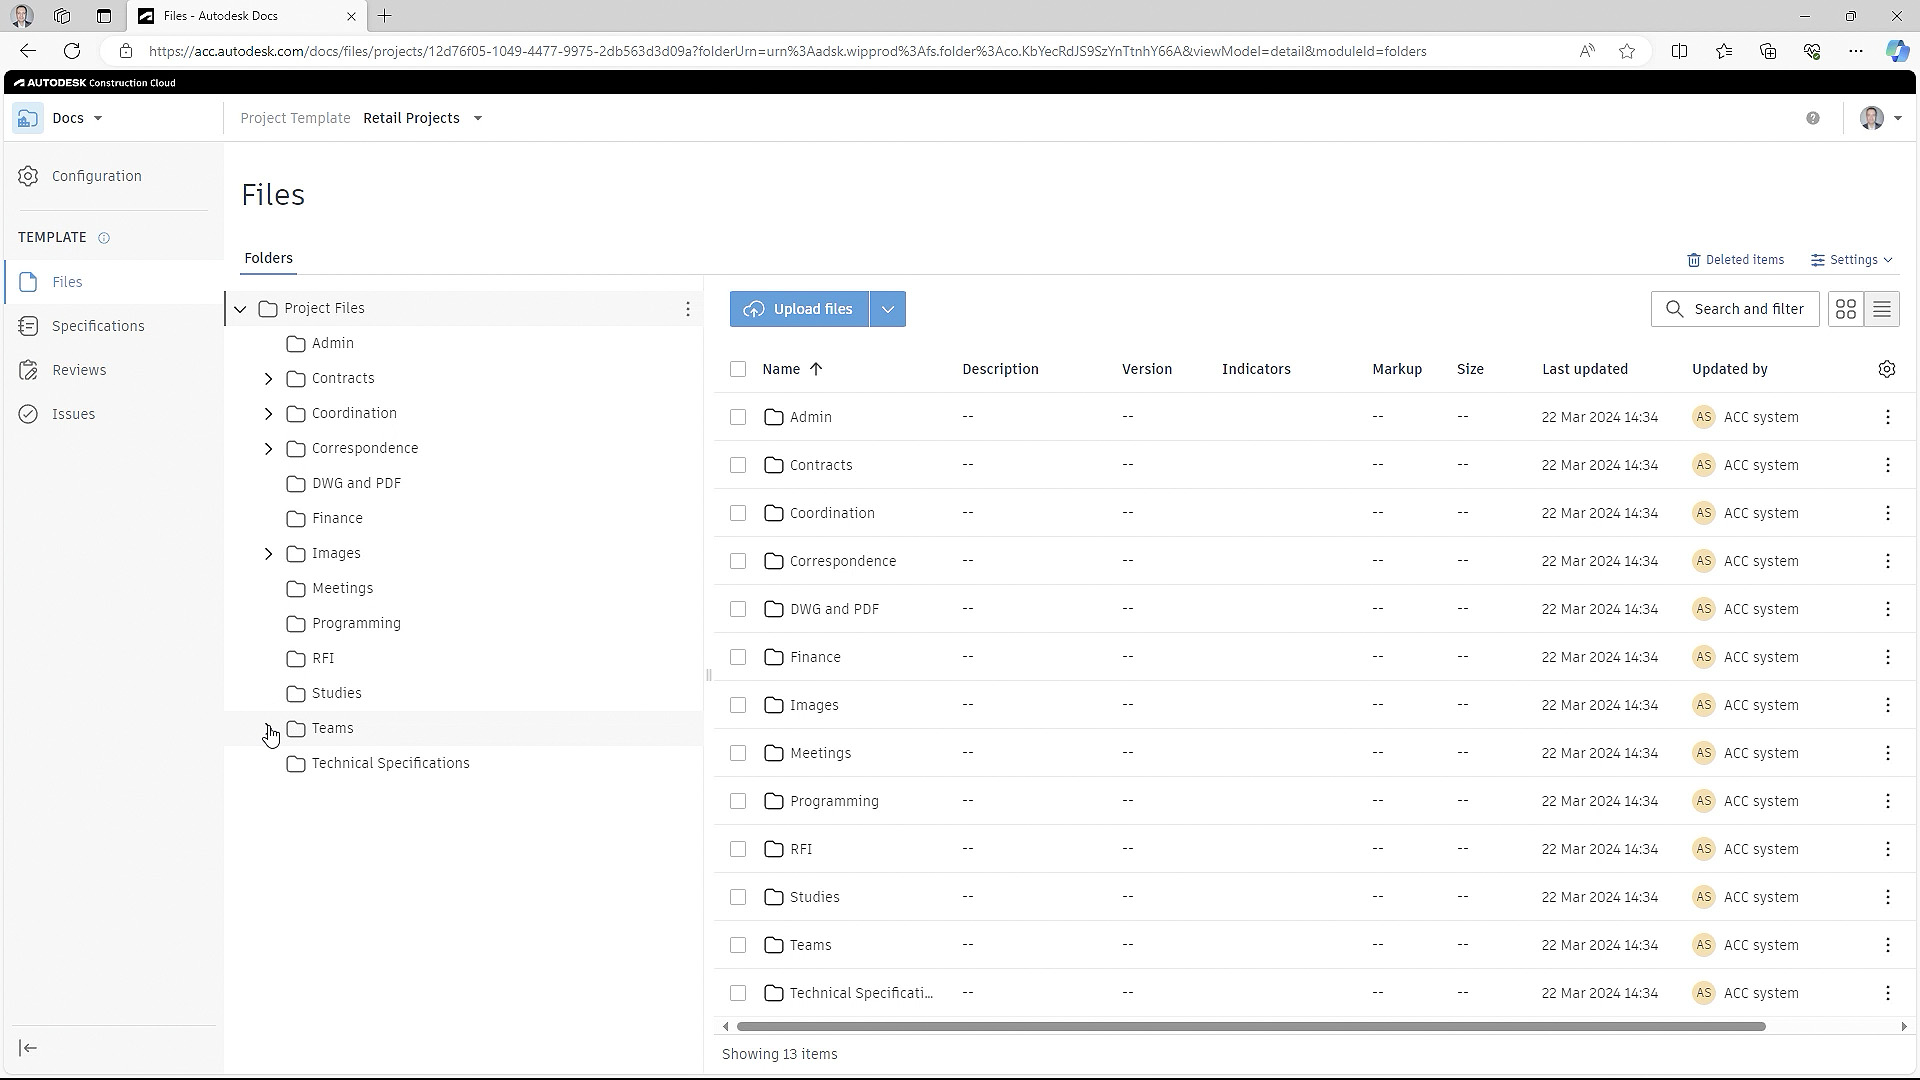Open help question mark icon
1920x1080 pixels.
(1813, 118)
